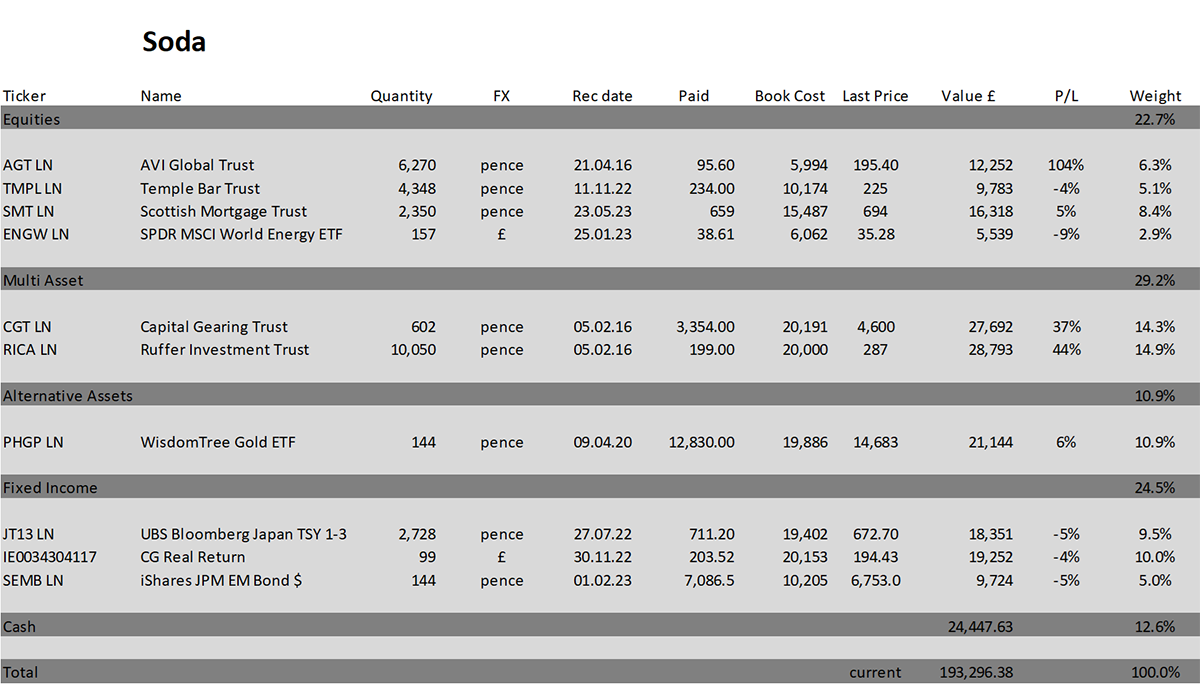Viewport: 1200px width, 684px height.
Task: Click 'UBS Bloomberg Japan TSY 1-3'
Action: [x=243, y=535]
